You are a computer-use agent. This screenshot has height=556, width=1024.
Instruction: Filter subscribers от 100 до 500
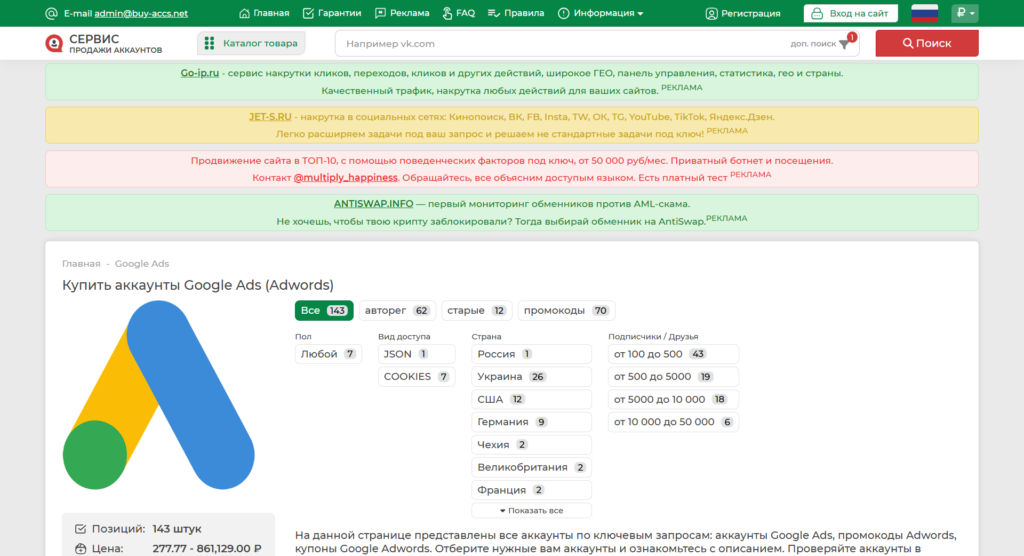(x=673, y=354)
